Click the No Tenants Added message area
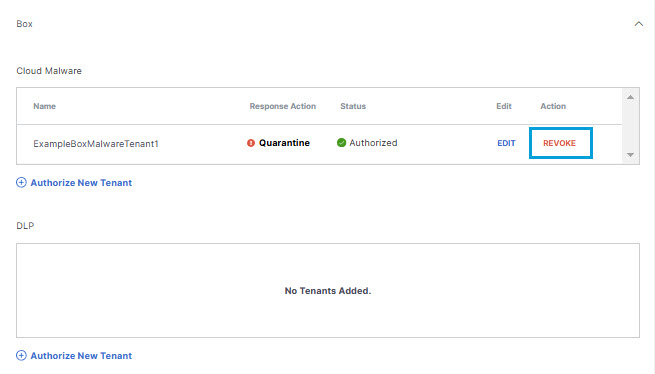 [x=328, y=291]
